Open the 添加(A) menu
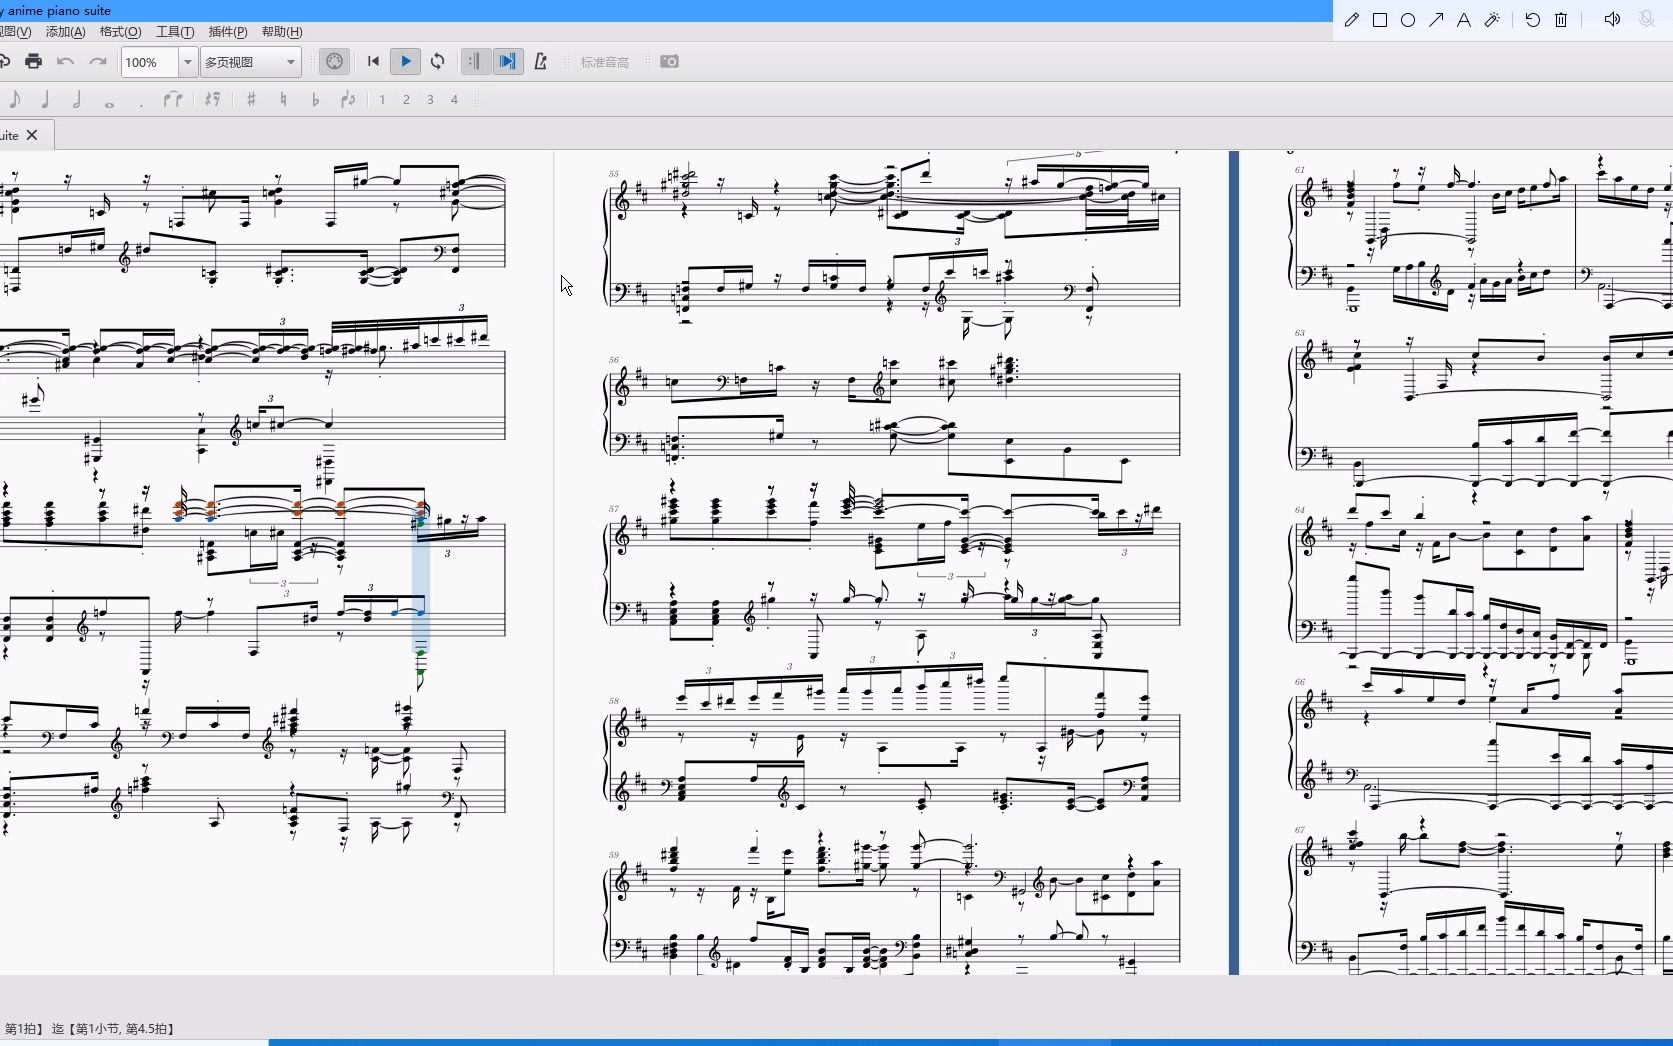 point(66,32)
